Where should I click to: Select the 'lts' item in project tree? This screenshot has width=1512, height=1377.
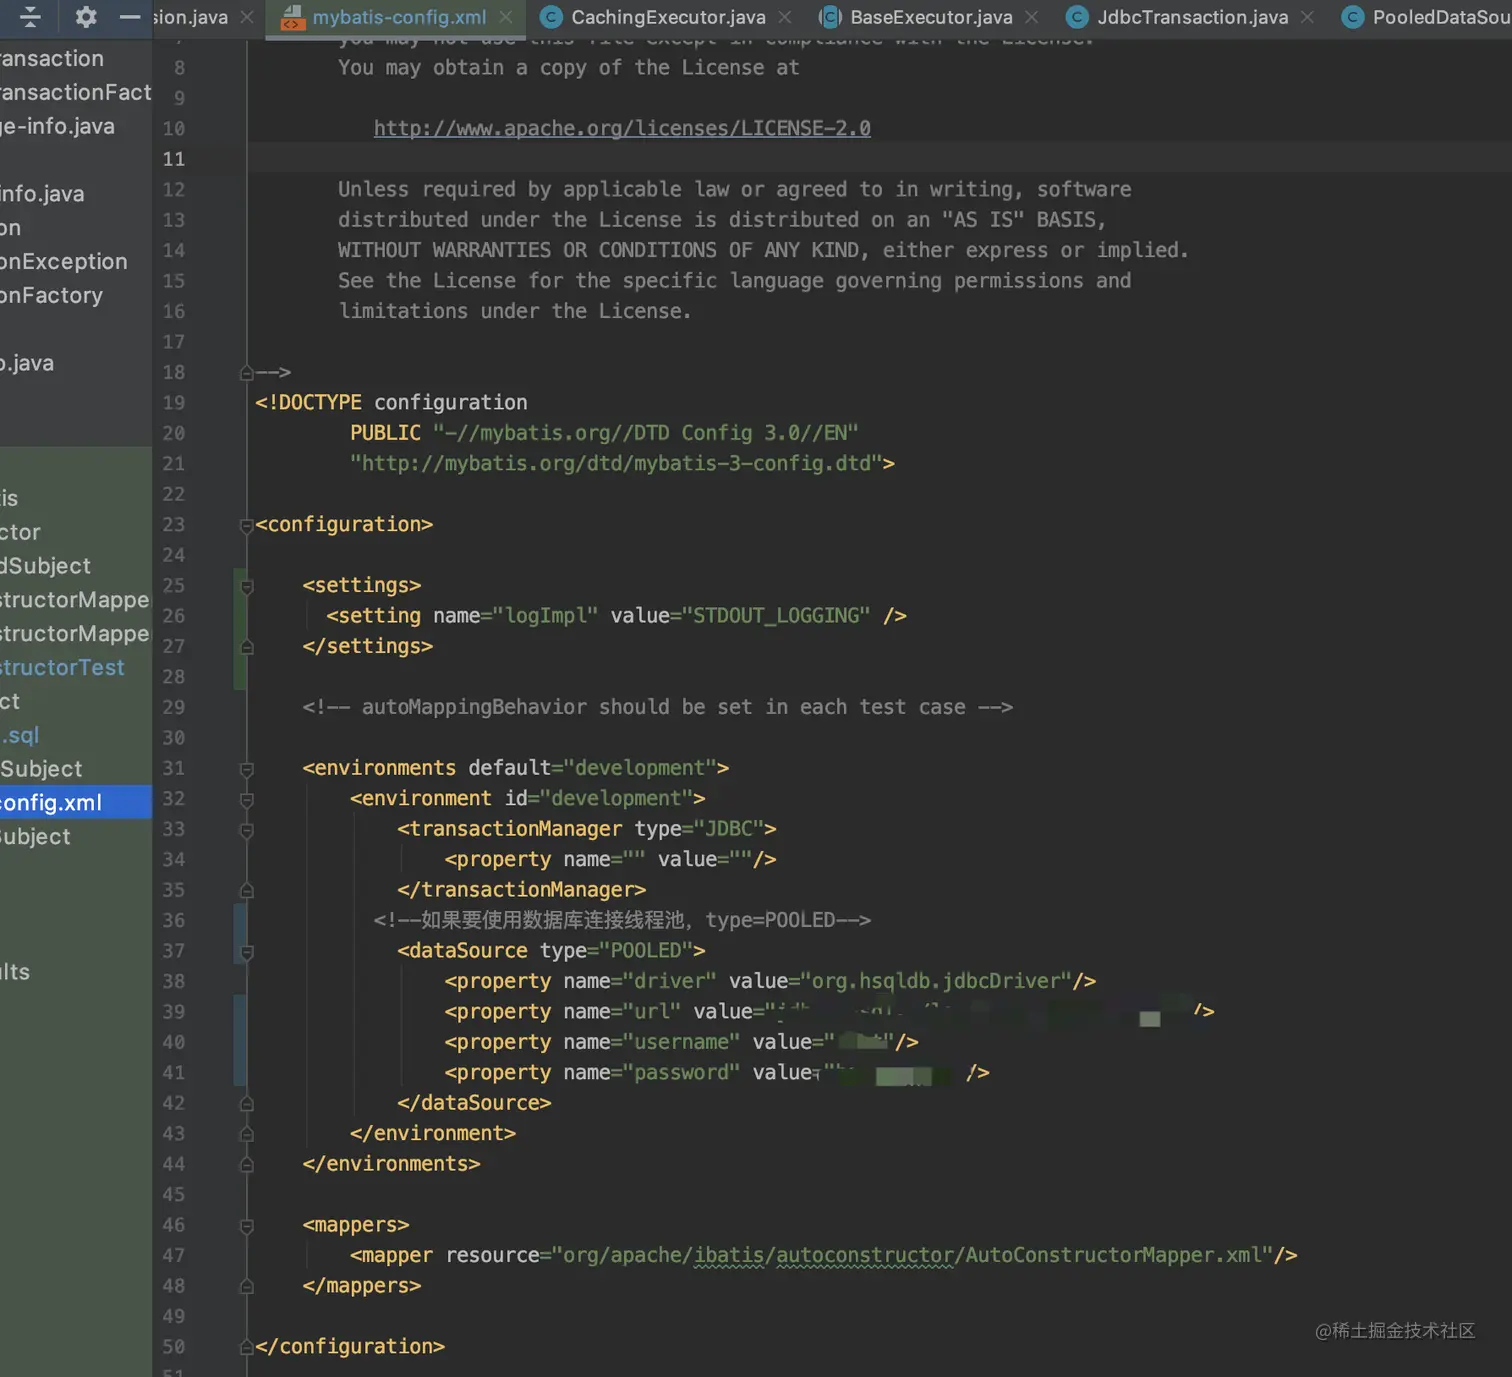tap(15, 972)
